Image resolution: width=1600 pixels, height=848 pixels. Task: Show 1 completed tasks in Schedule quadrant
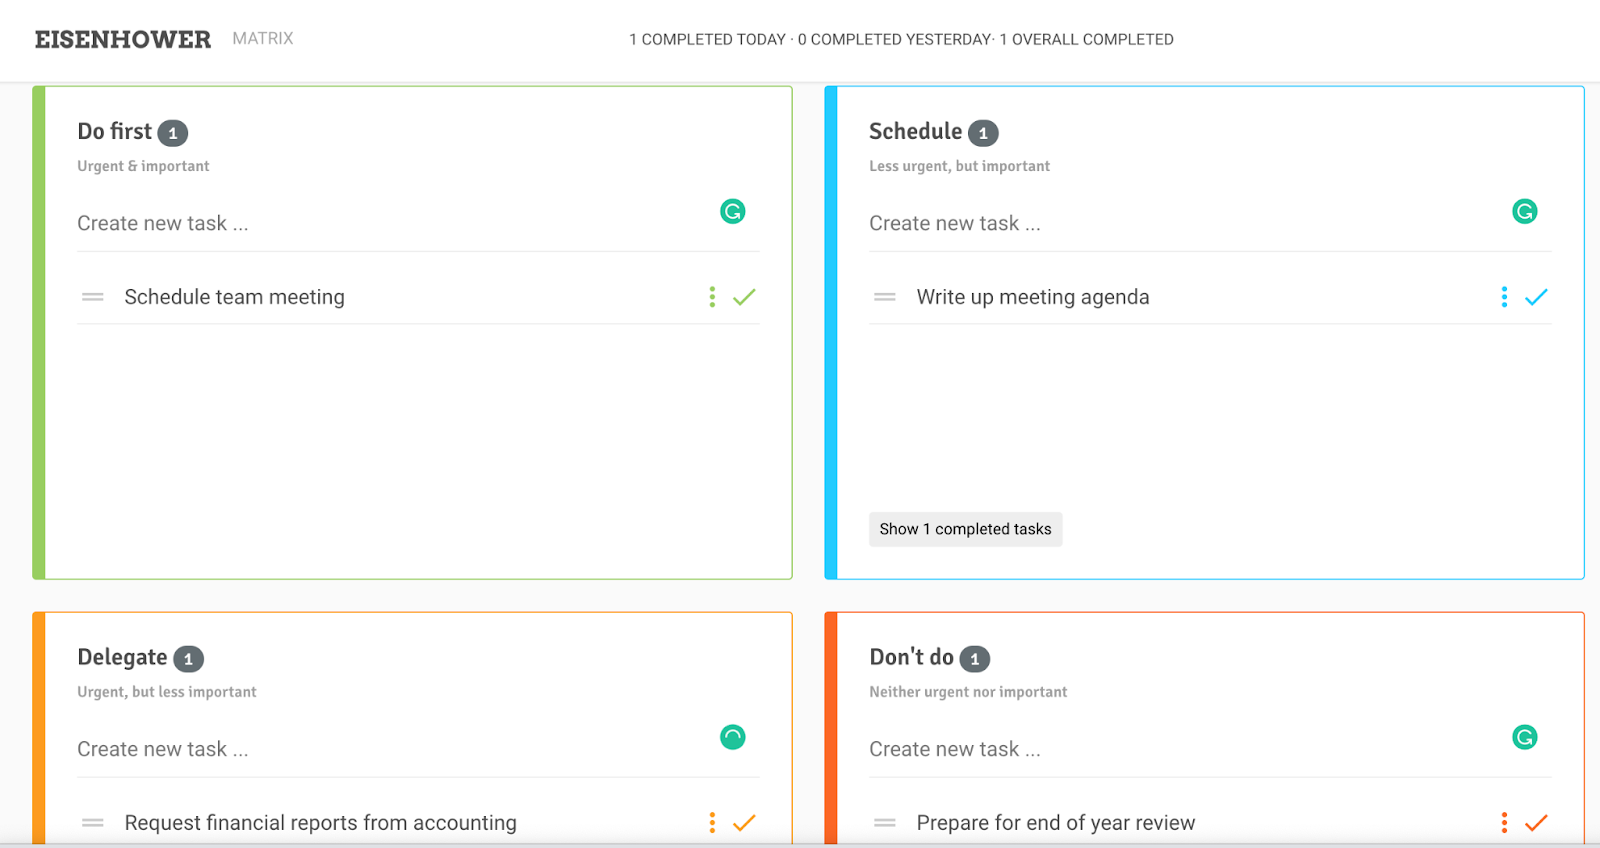[965, 529]
